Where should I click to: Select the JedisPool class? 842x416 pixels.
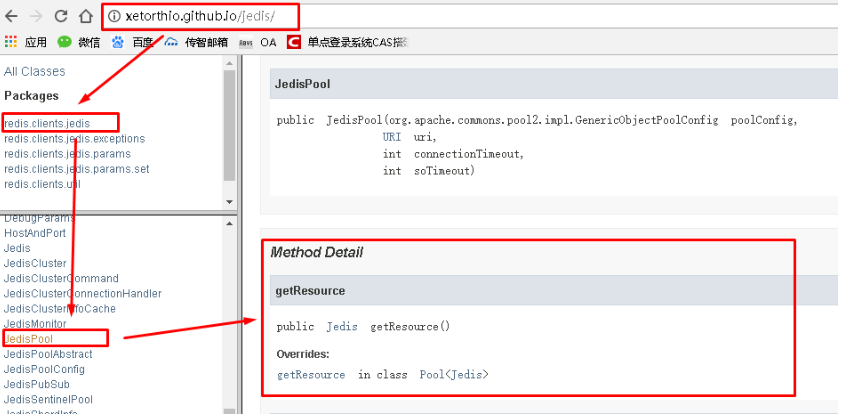[x=28, y=339]
